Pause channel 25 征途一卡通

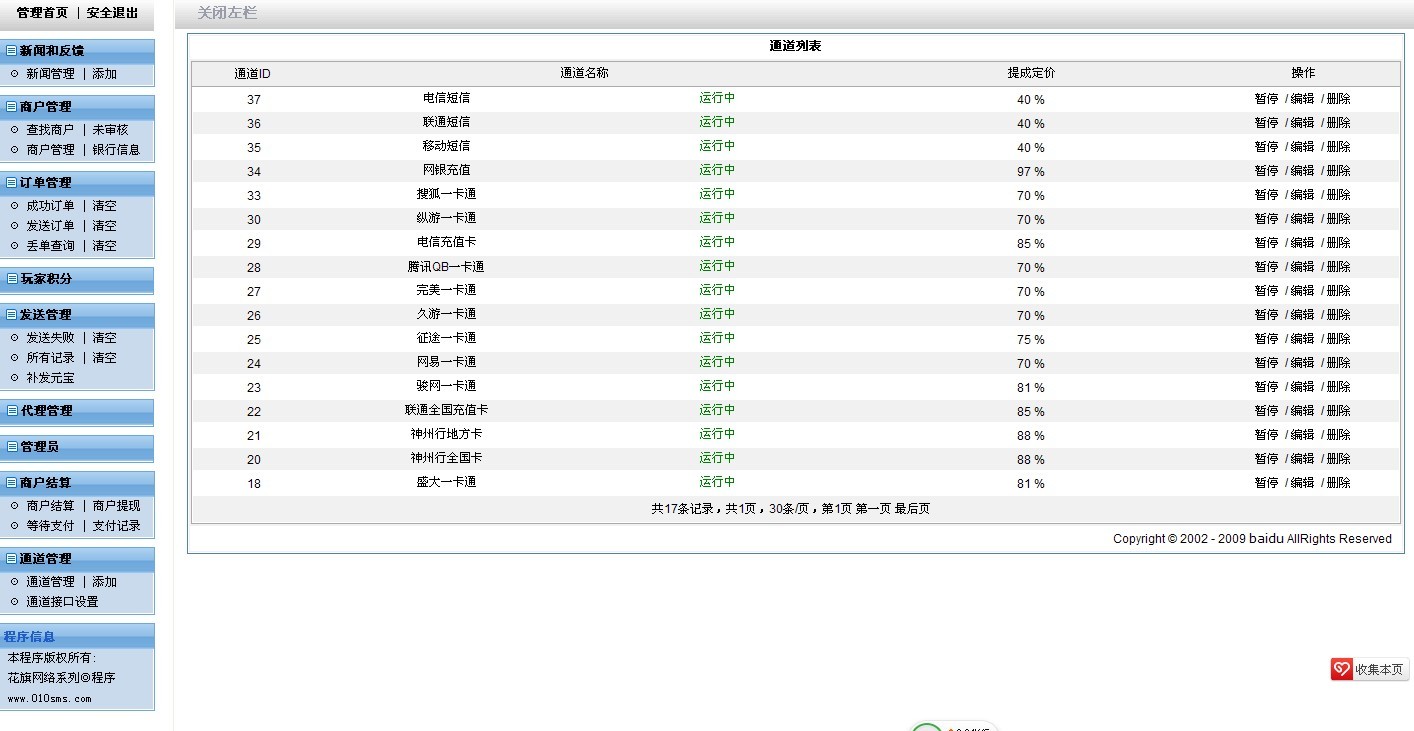[x=1266, y=339]
